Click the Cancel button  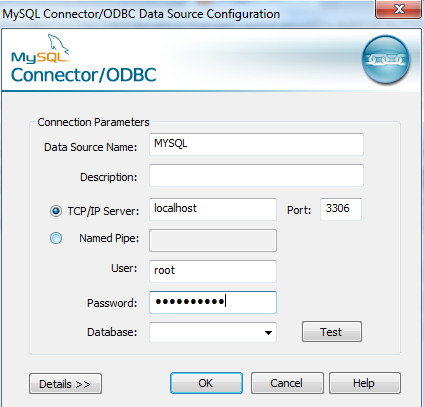[287, 383]
